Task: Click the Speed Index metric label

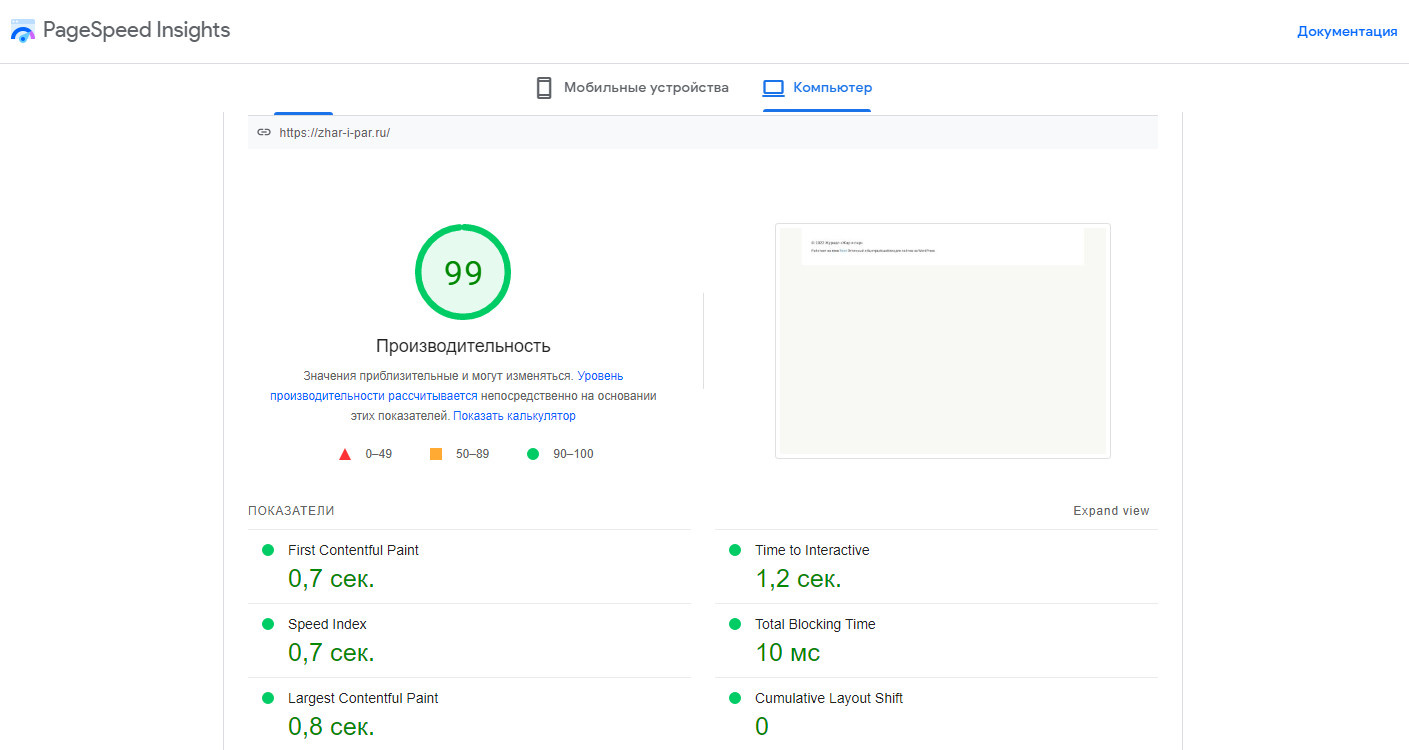Action: coord(327,624)
